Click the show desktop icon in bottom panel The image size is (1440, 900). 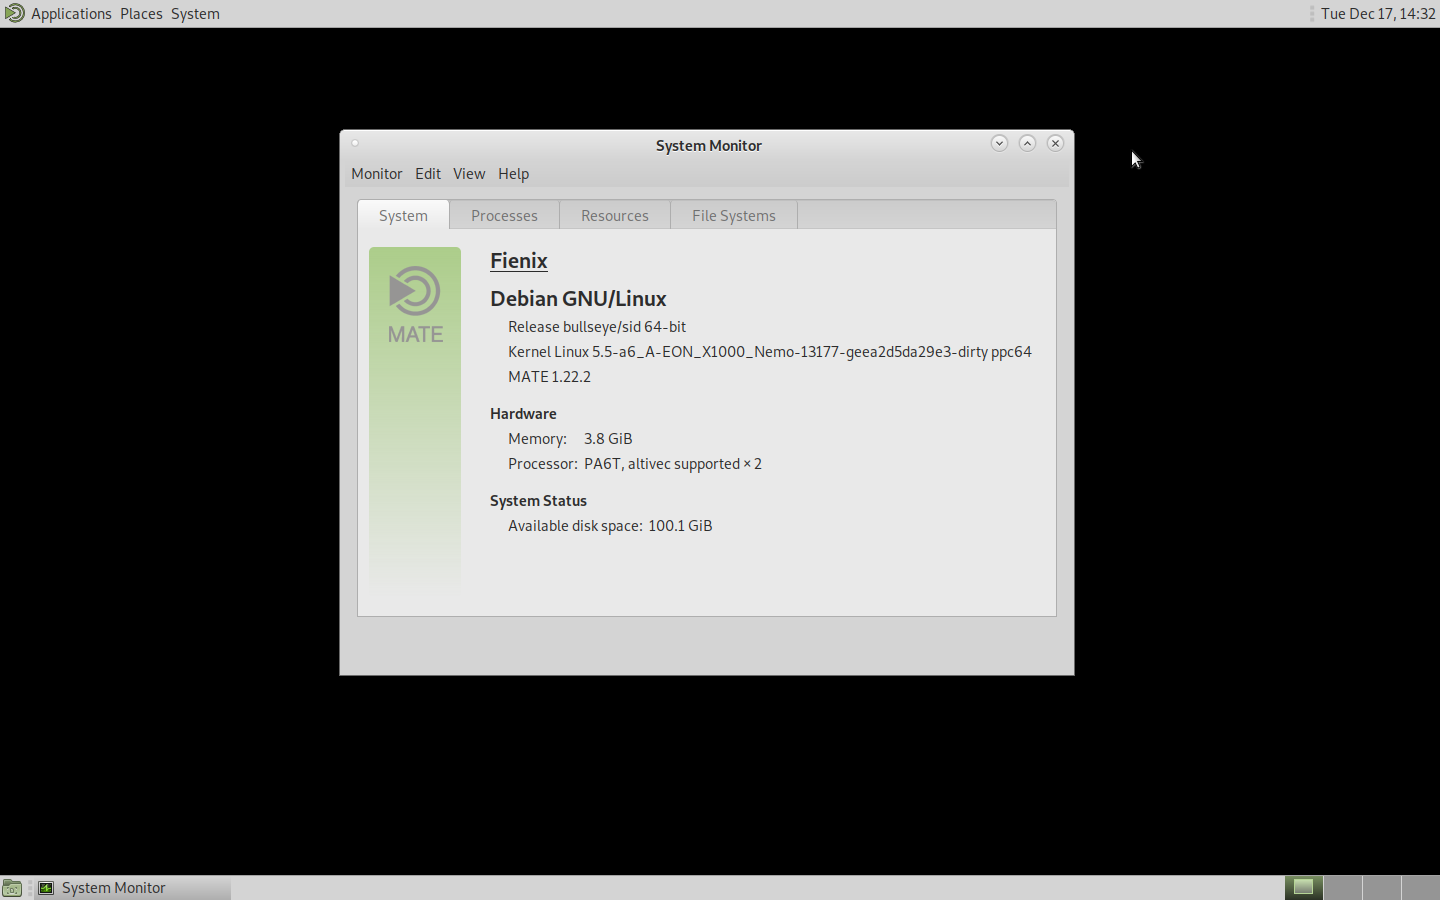point(12,888)
